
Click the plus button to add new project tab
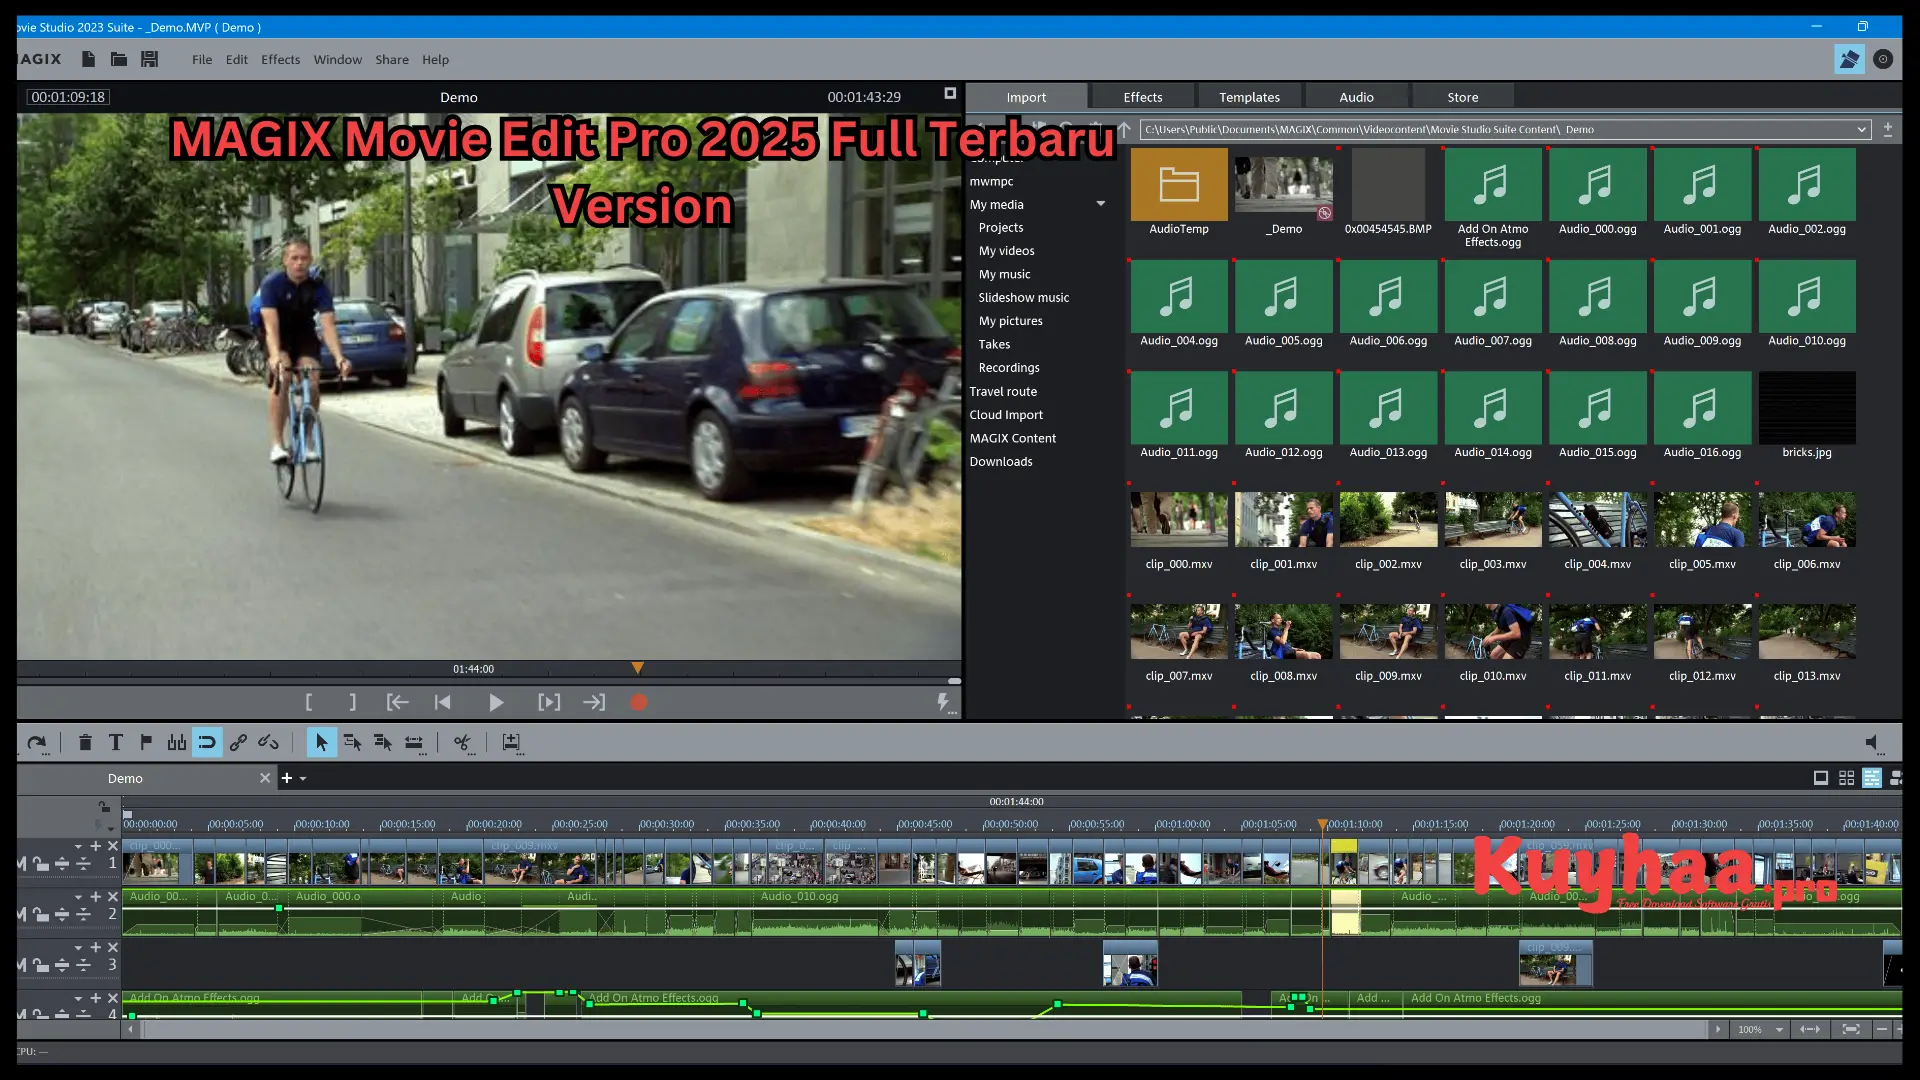coord(287,777)
